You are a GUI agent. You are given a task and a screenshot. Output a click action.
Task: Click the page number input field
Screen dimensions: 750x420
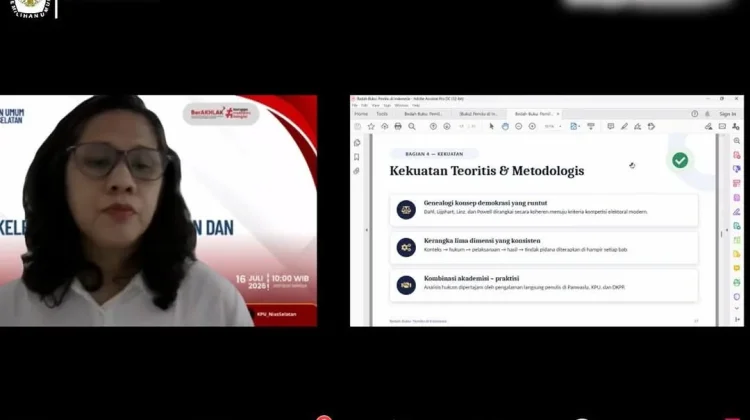(x=462, y=126)
